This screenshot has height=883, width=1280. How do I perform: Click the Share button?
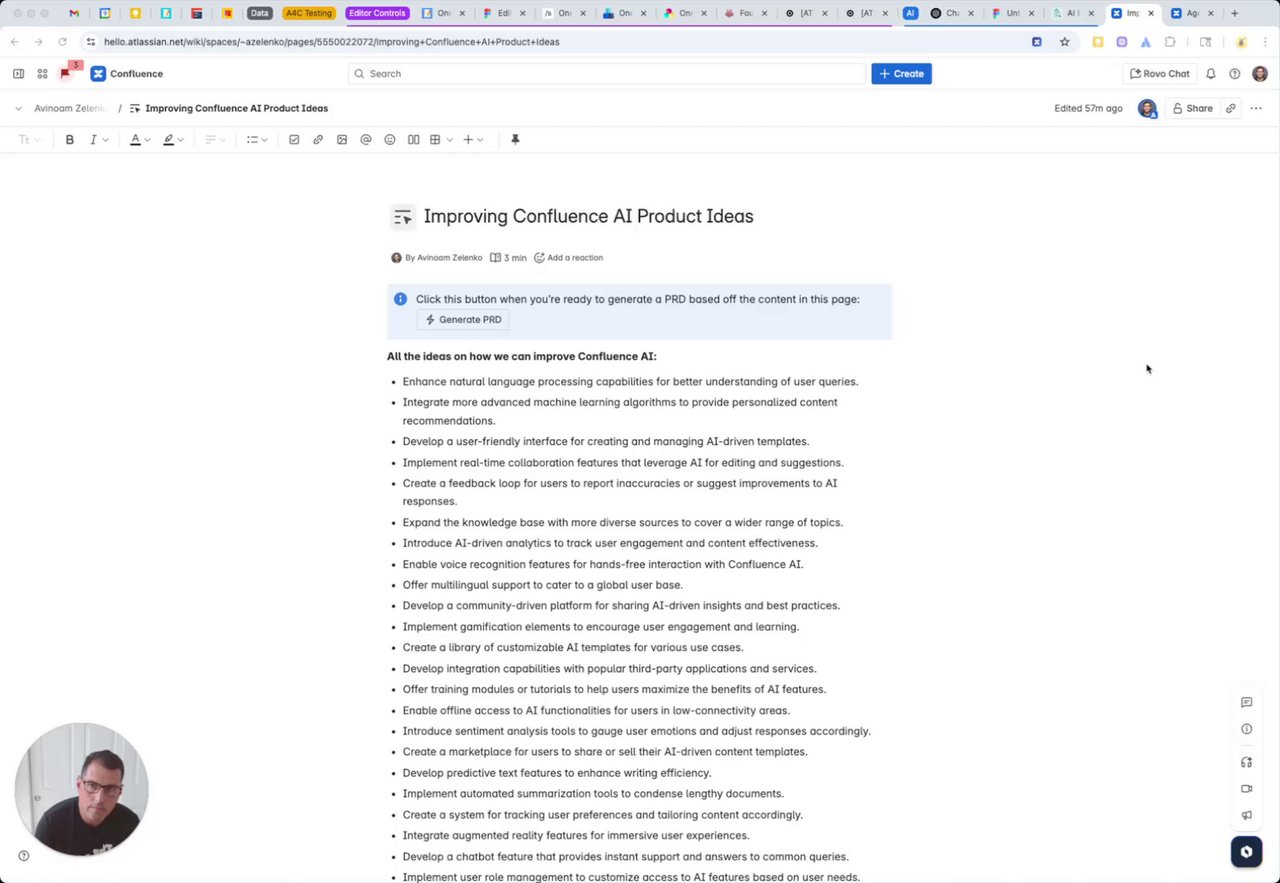click(1192, 108)
